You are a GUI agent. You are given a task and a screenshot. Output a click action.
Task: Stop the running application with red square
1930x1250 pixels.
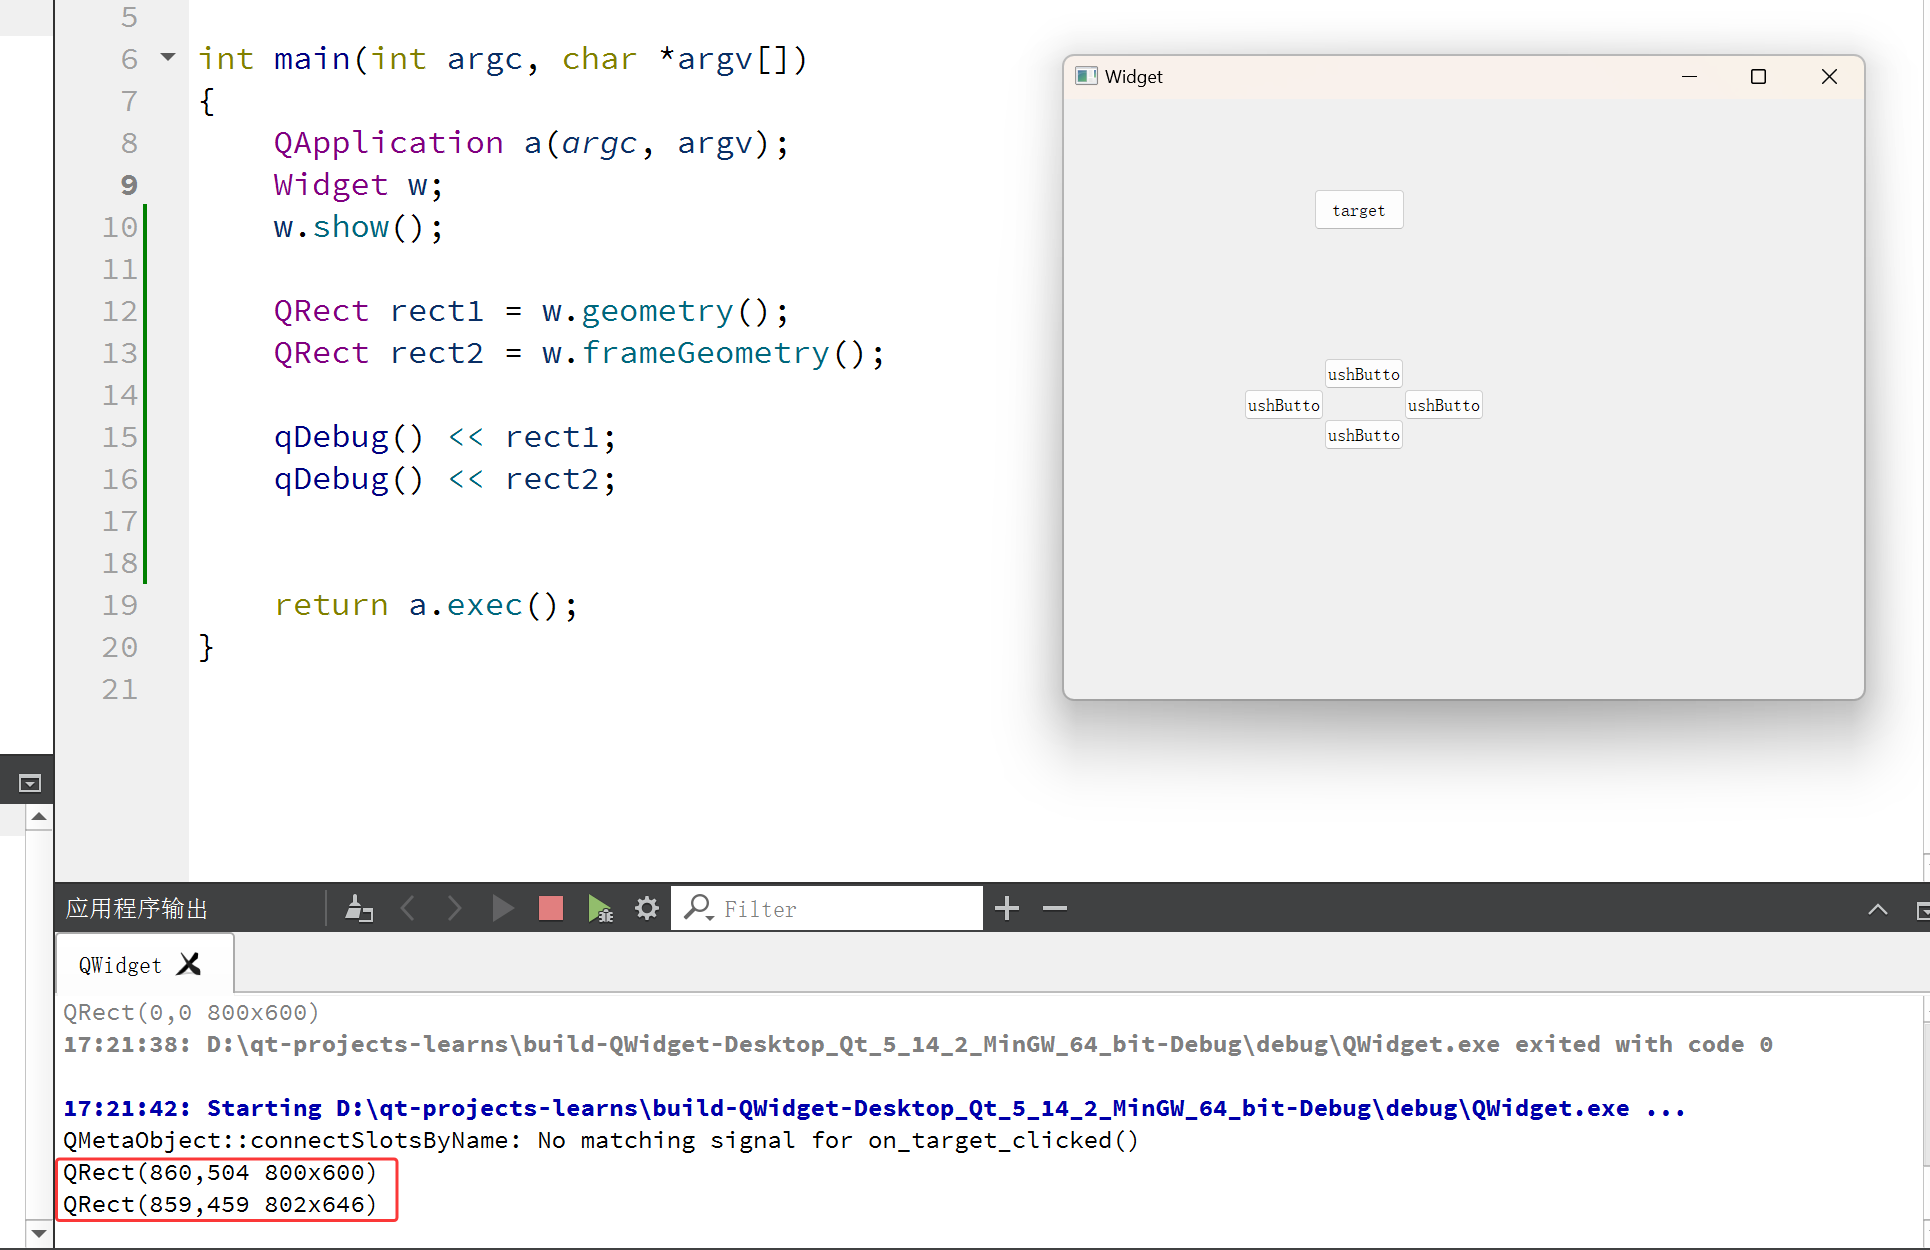550,908
